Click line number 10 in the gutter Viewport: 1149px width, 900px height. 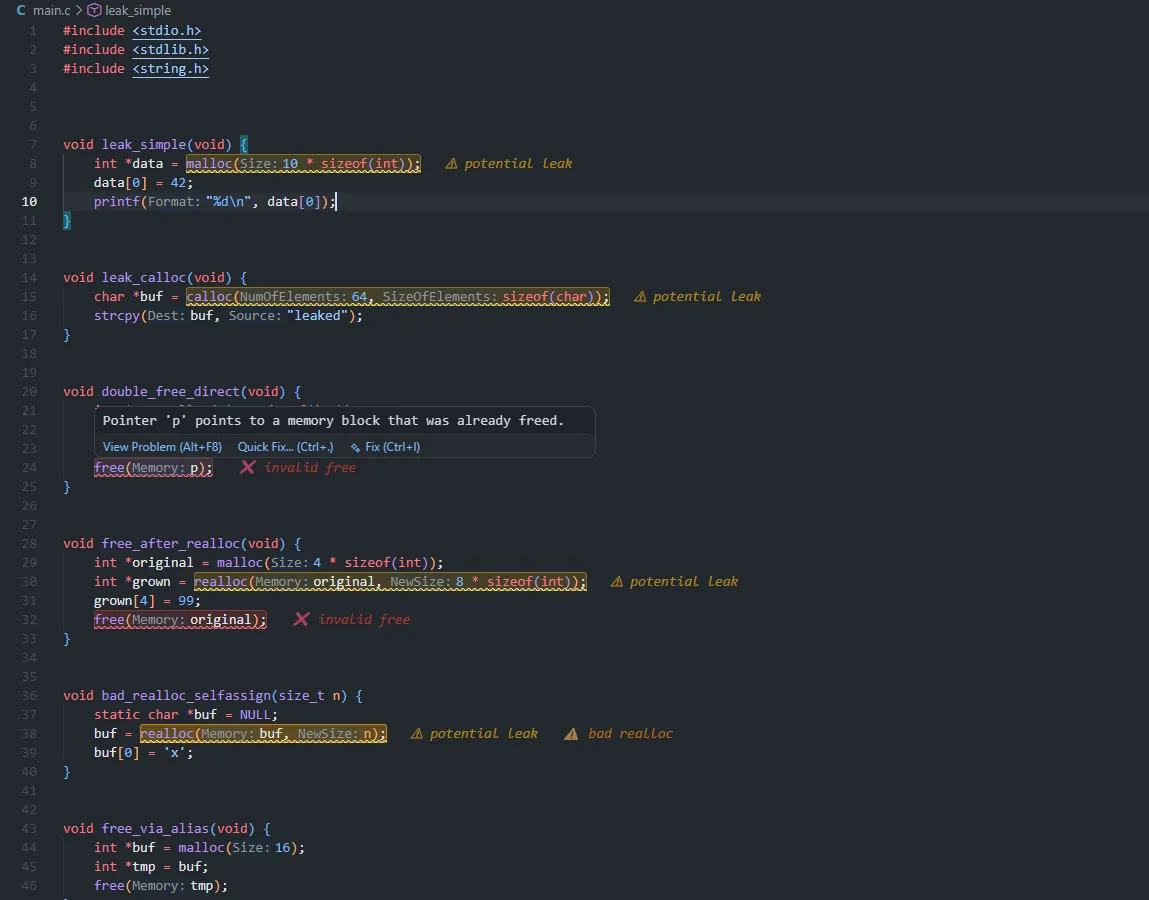[x=29, y=202]
